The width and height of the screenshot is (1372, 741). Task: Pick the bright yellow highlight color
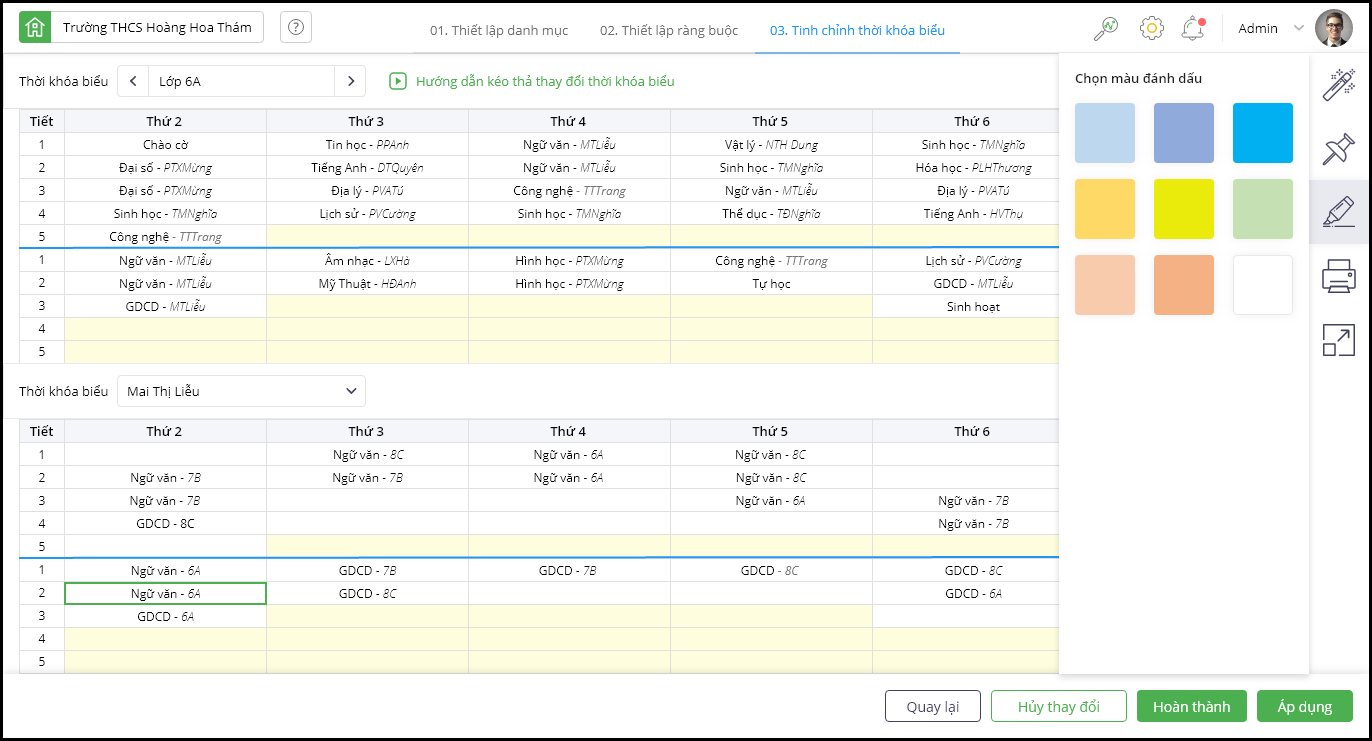coord(1184,209)
